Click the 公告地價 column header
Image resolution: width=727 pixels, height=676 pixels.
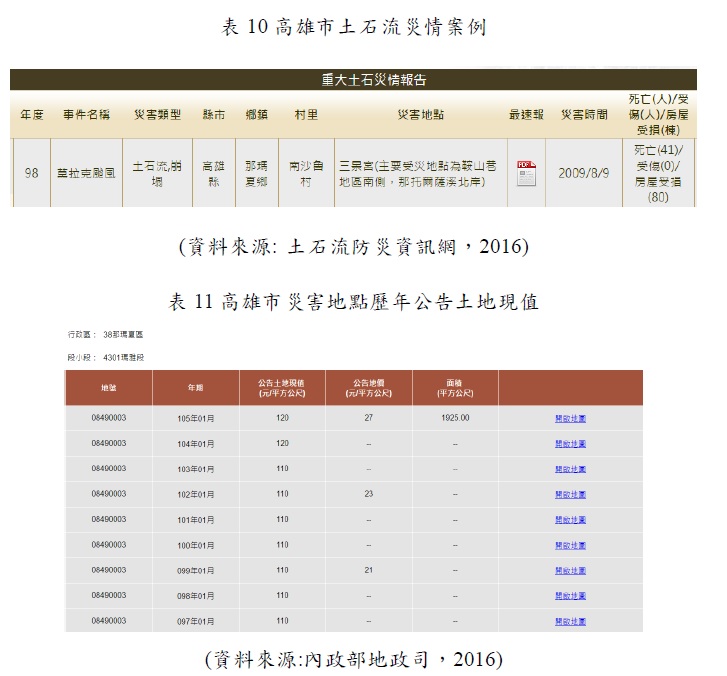[370, 386]
